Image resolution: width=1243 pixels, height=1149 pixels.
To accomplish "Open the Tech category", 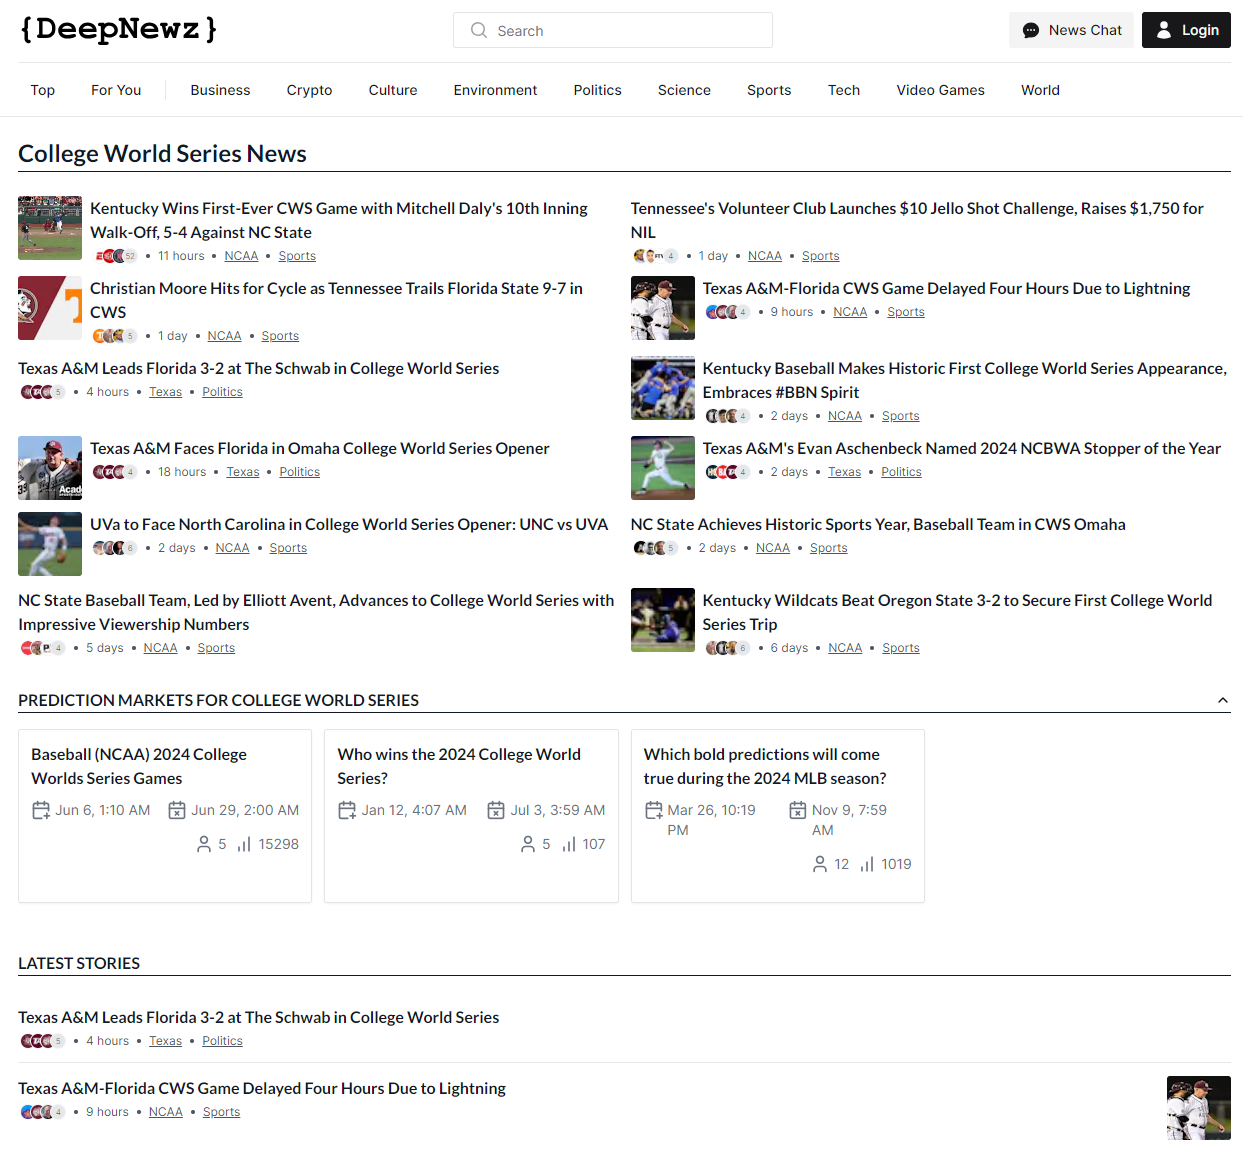I will [x=844, y=90].
